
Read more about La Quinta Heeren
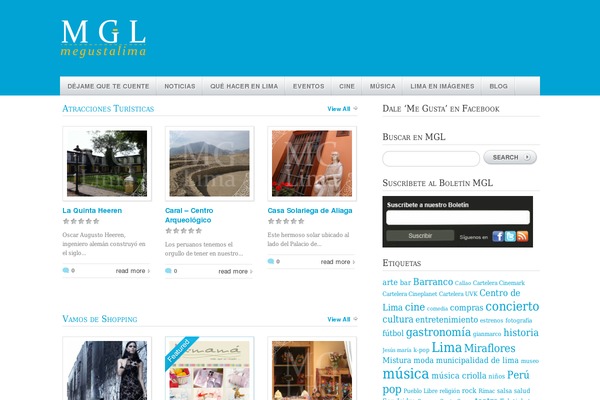pos(133,271)
